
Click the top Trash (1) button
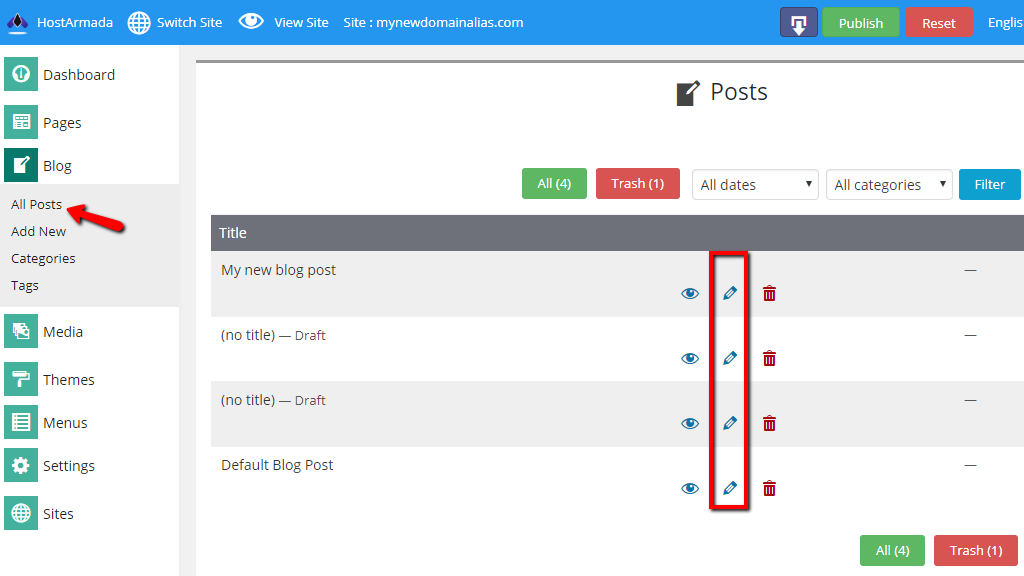637,184
